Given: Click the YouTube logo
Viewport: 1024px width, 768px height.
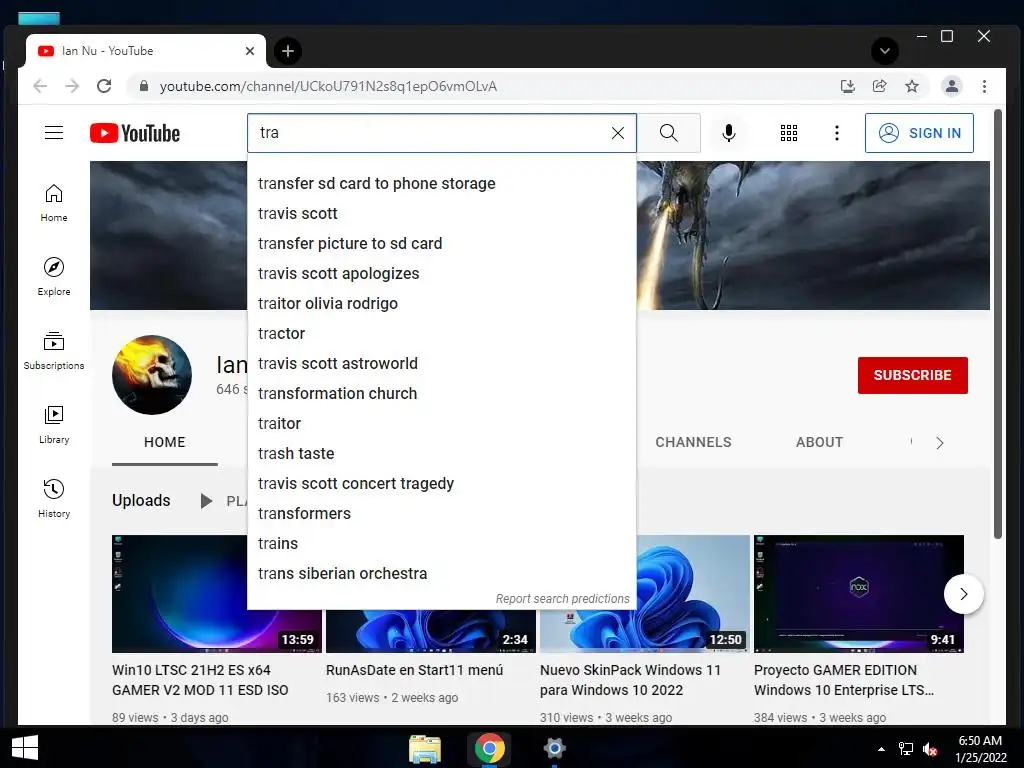Looking at the screenshot, I should [x=135, y=133].
